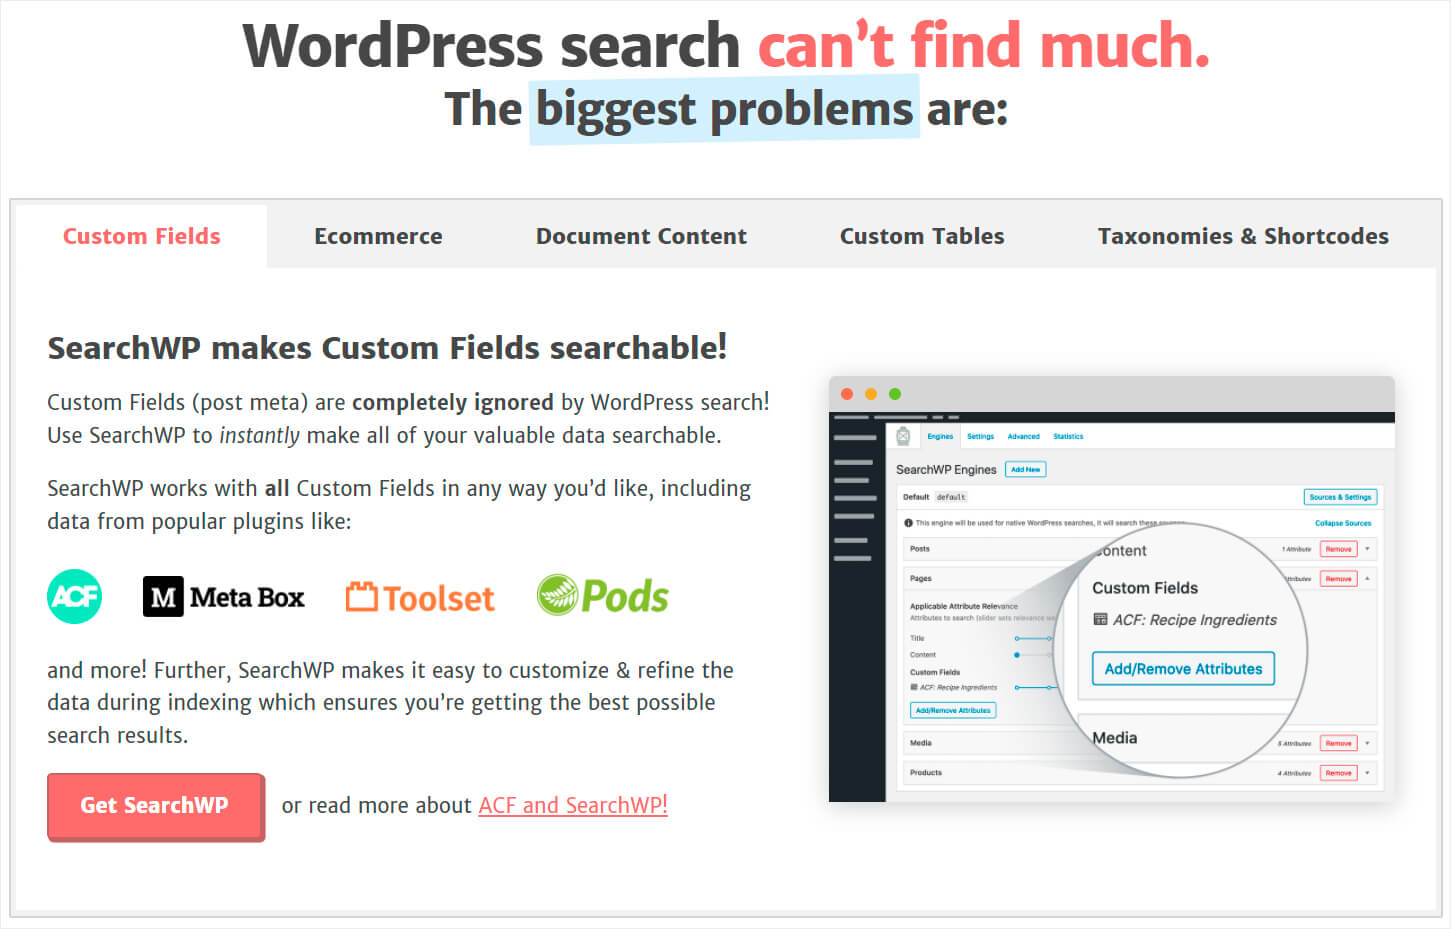Adjust the Title relevance slider
This screenshot has width=1451, height=929.
pos(1033,638)
